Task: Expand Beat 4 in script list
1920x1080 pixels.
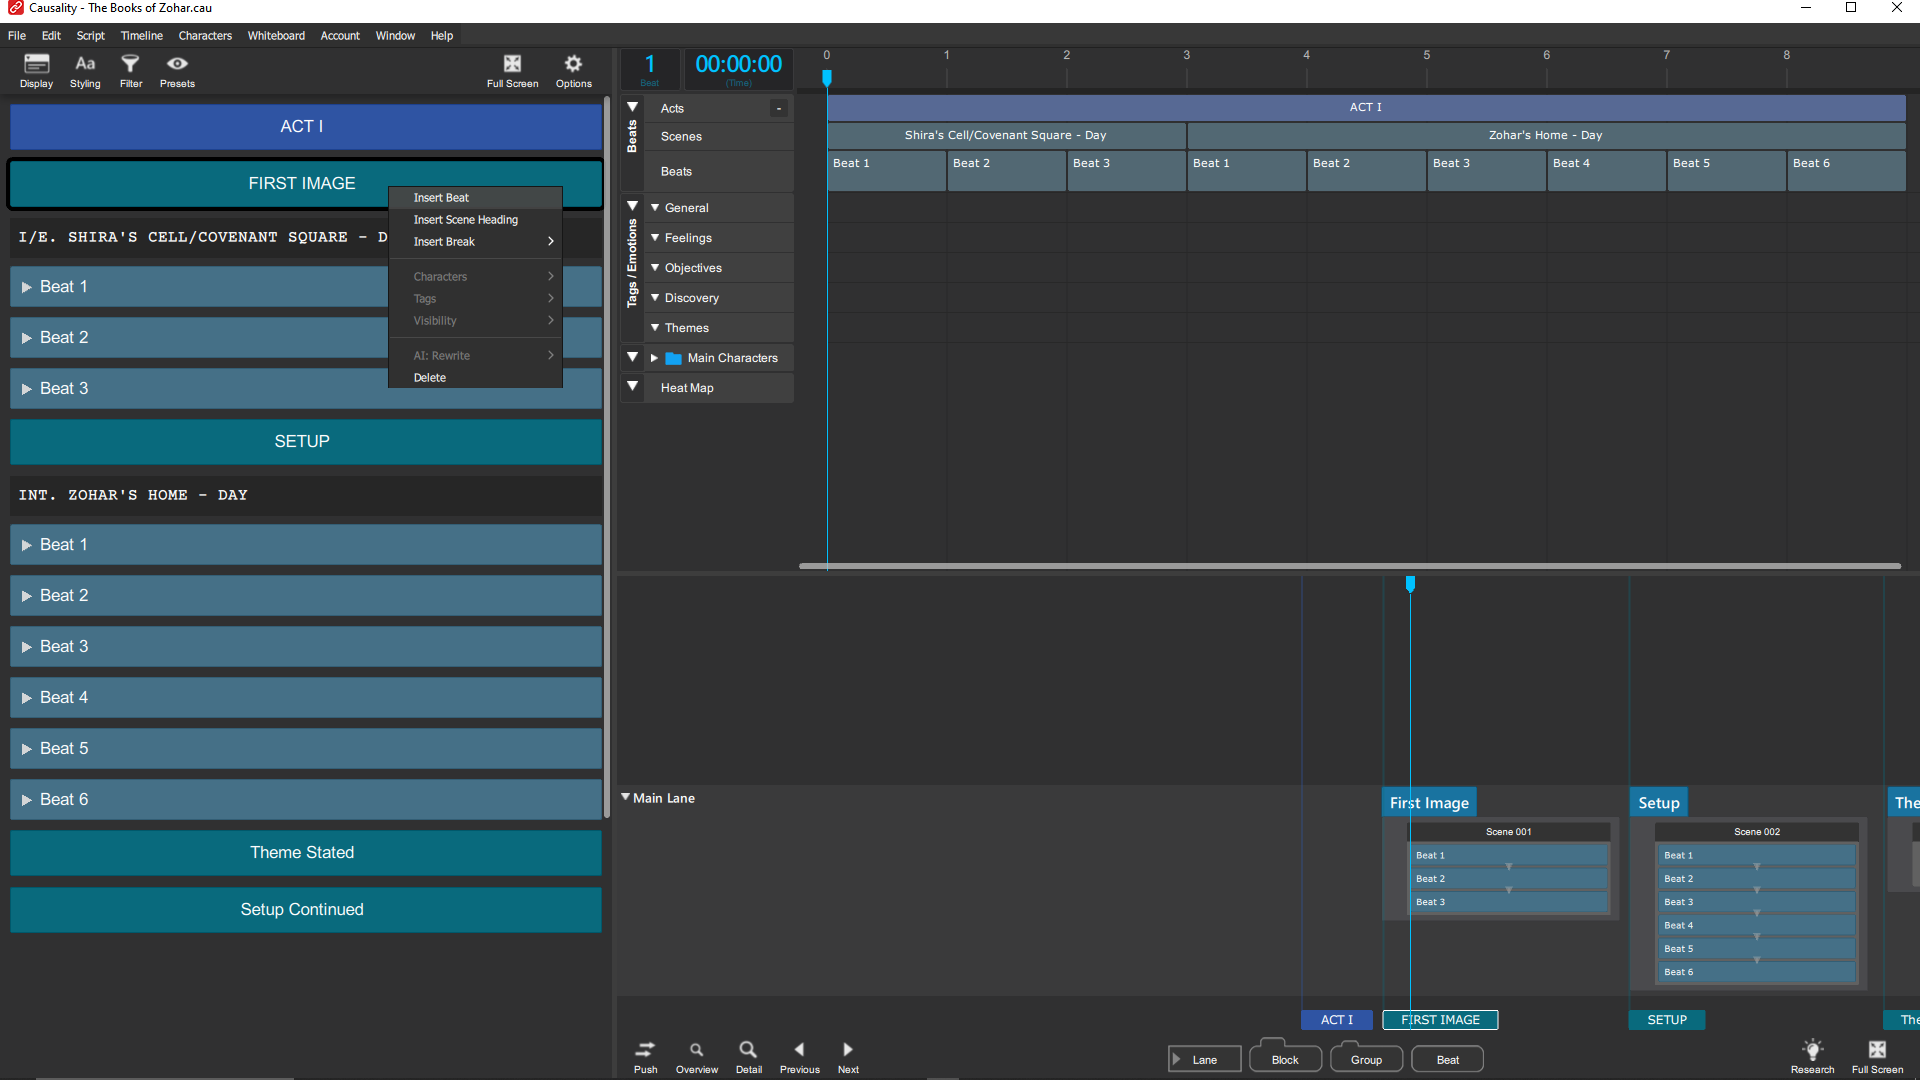Action: click(27, 698)
